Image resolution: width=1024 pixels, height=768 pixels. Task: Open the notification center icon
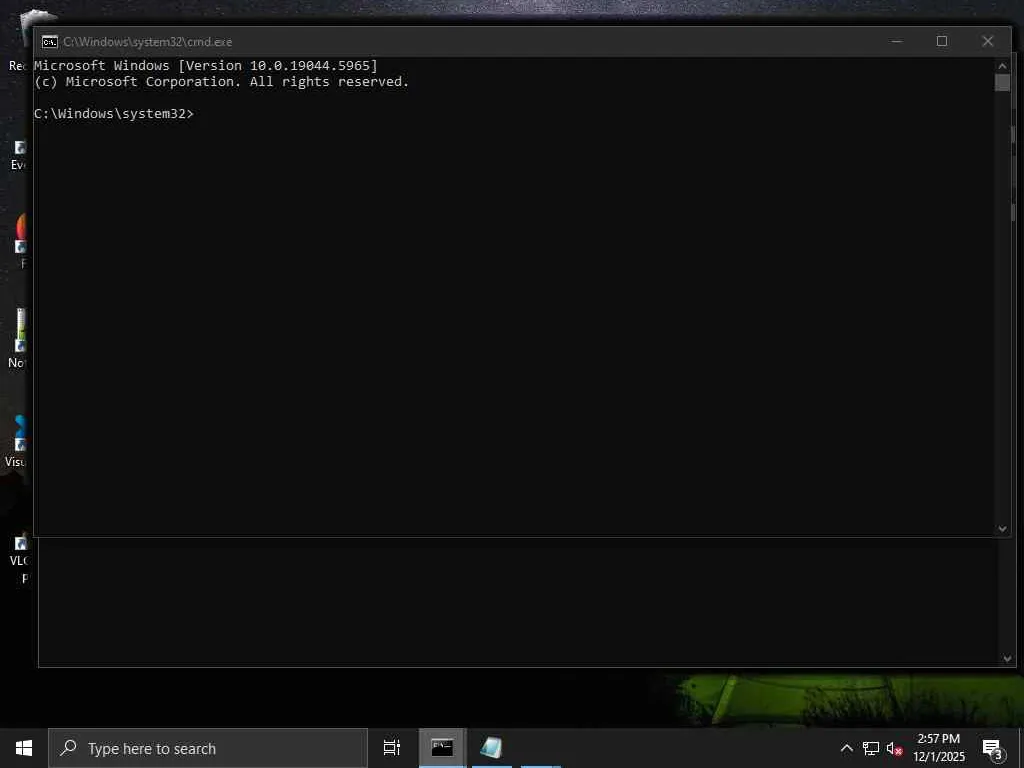click(992, 749)
